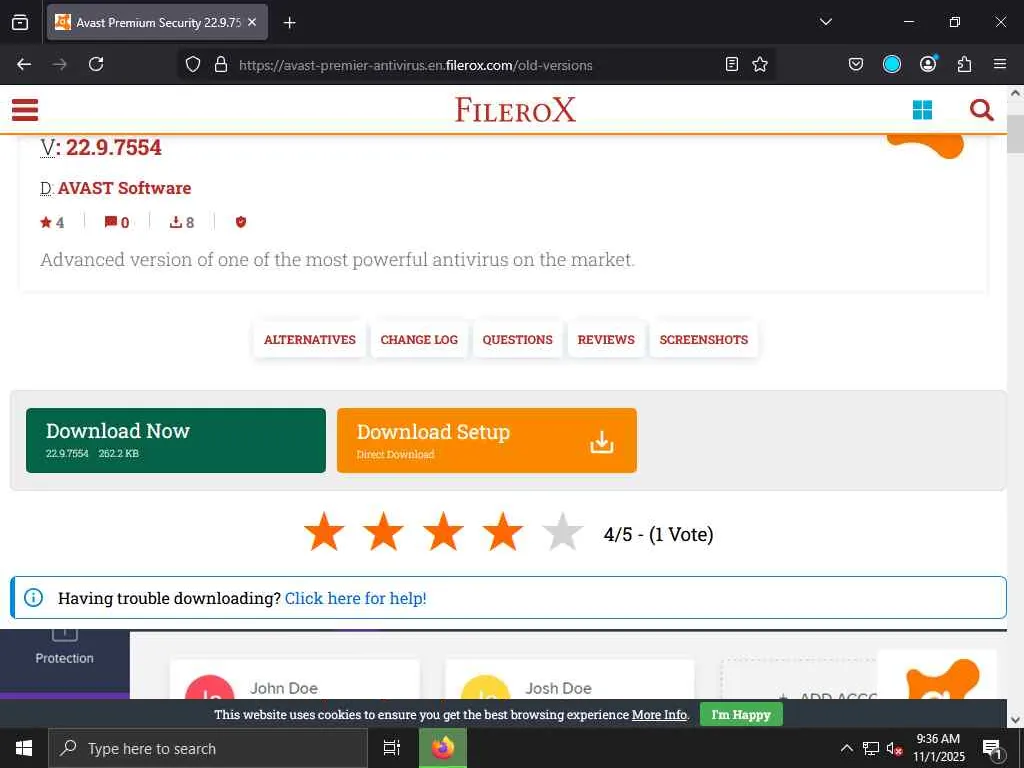
Task: Click the Firefox forward arrow
Action: click(59, 64)
